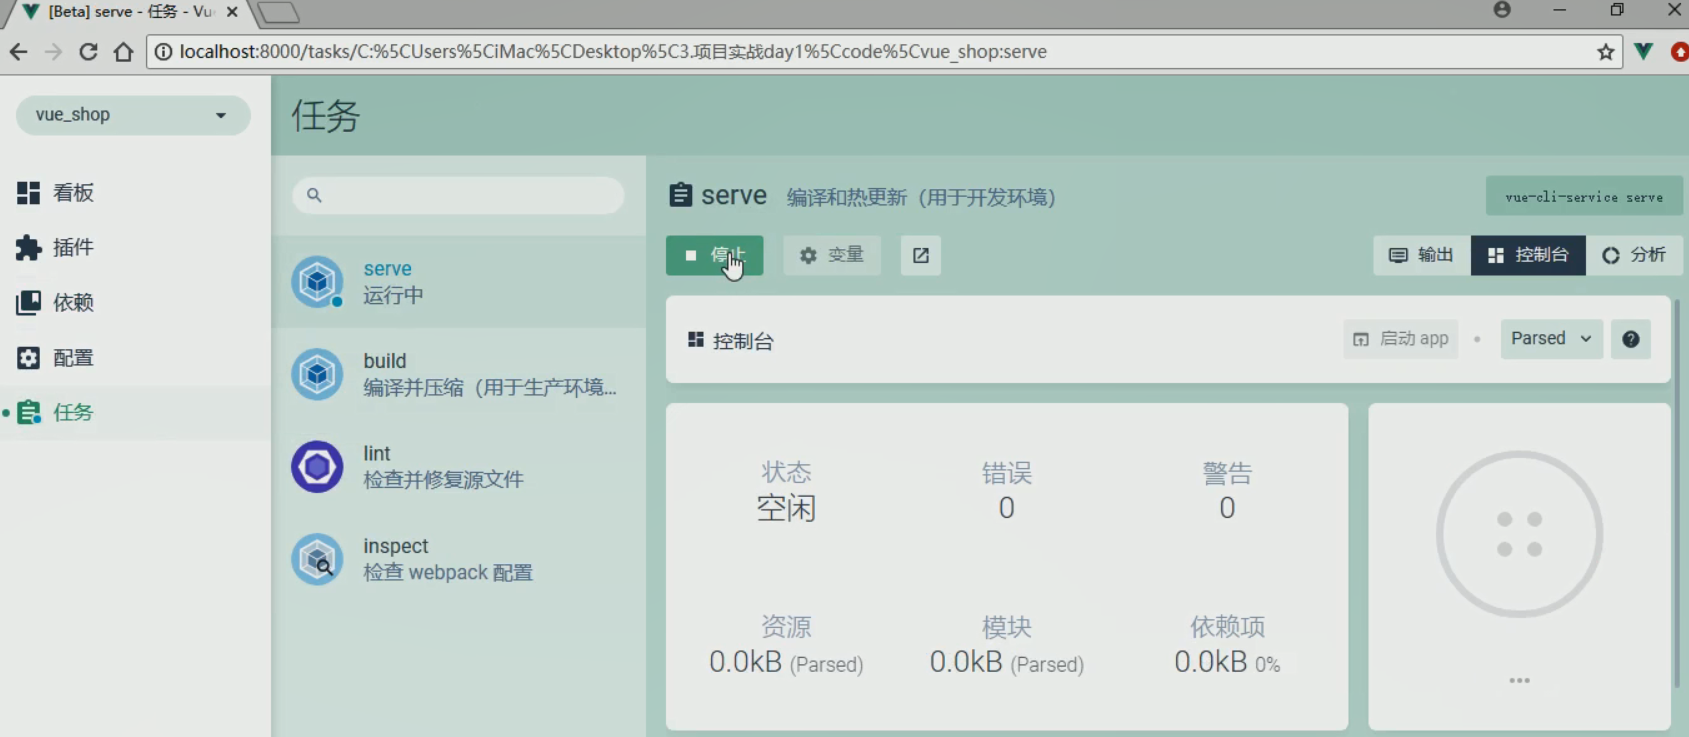Click the 状态 空闲 status value

[786, 508]
